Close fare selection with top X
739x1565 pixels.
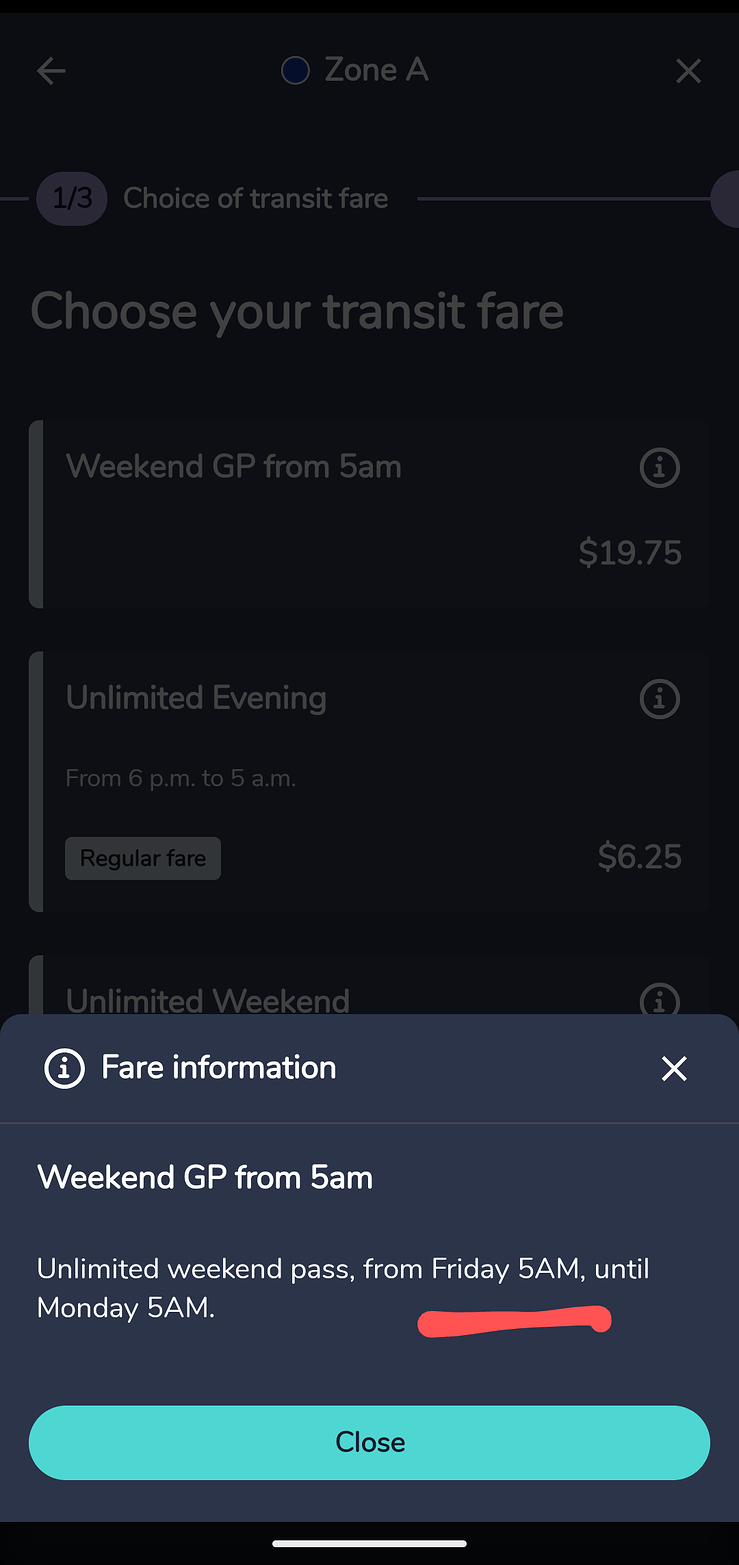(688, 71)
